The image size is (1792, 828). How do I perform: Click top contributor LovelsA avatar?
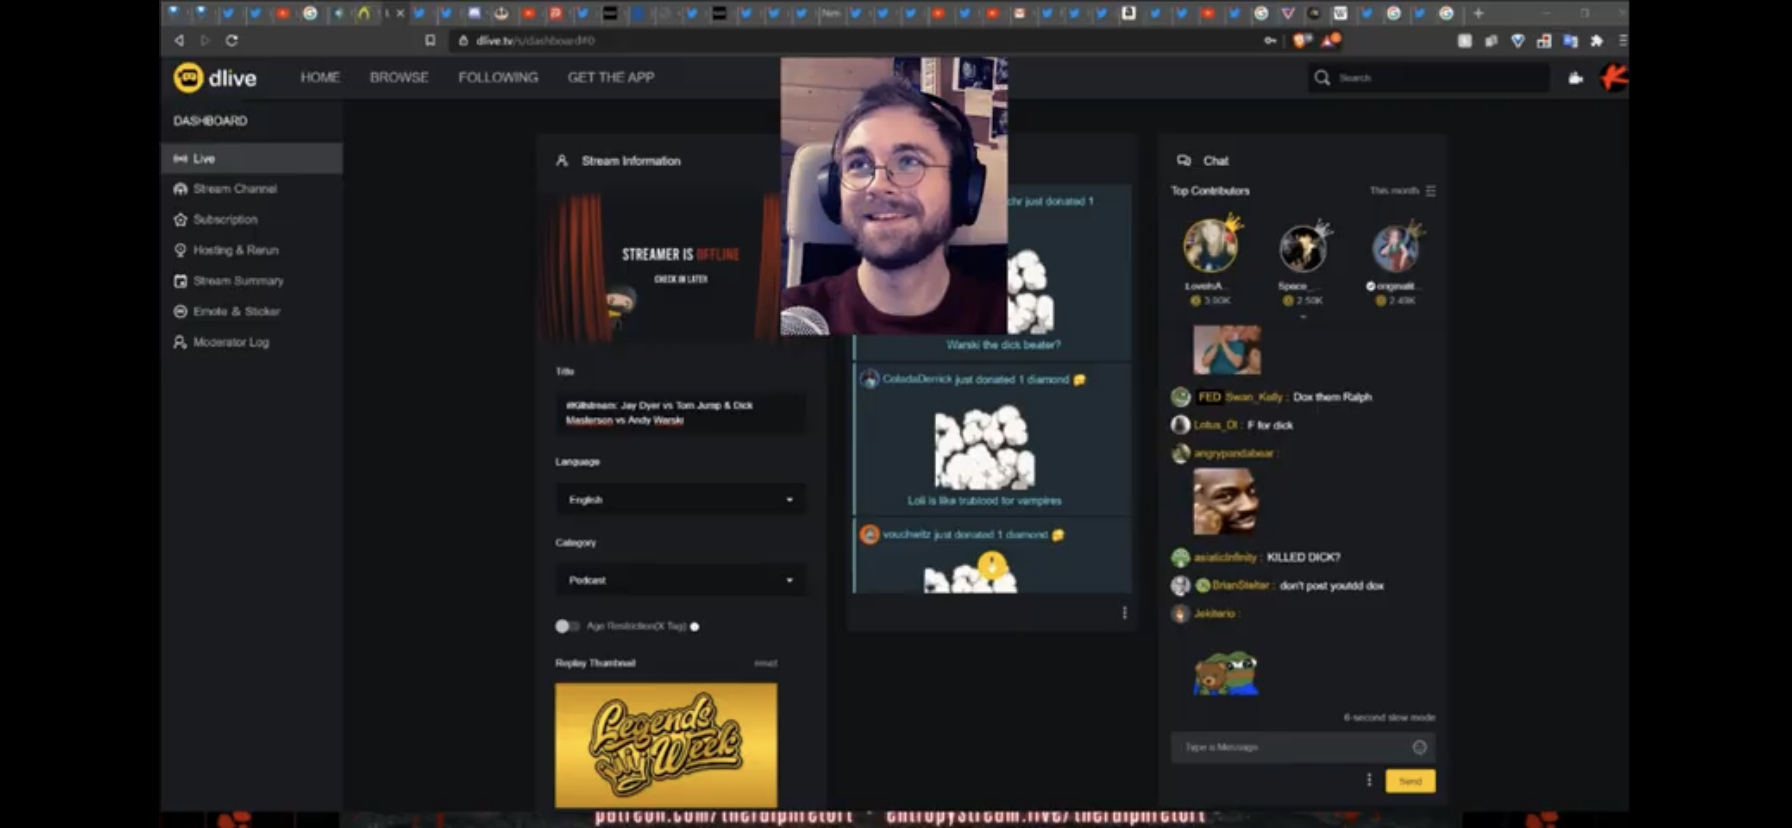pos(1209,246)
